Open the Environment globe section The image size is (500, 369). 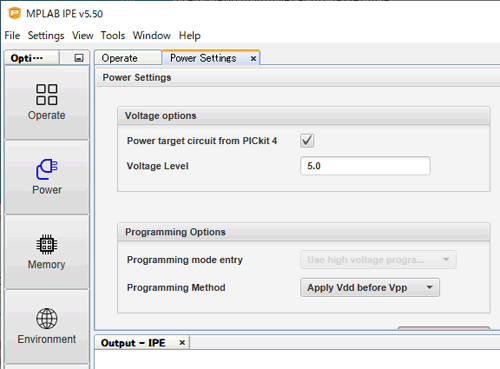pos(47,326)
